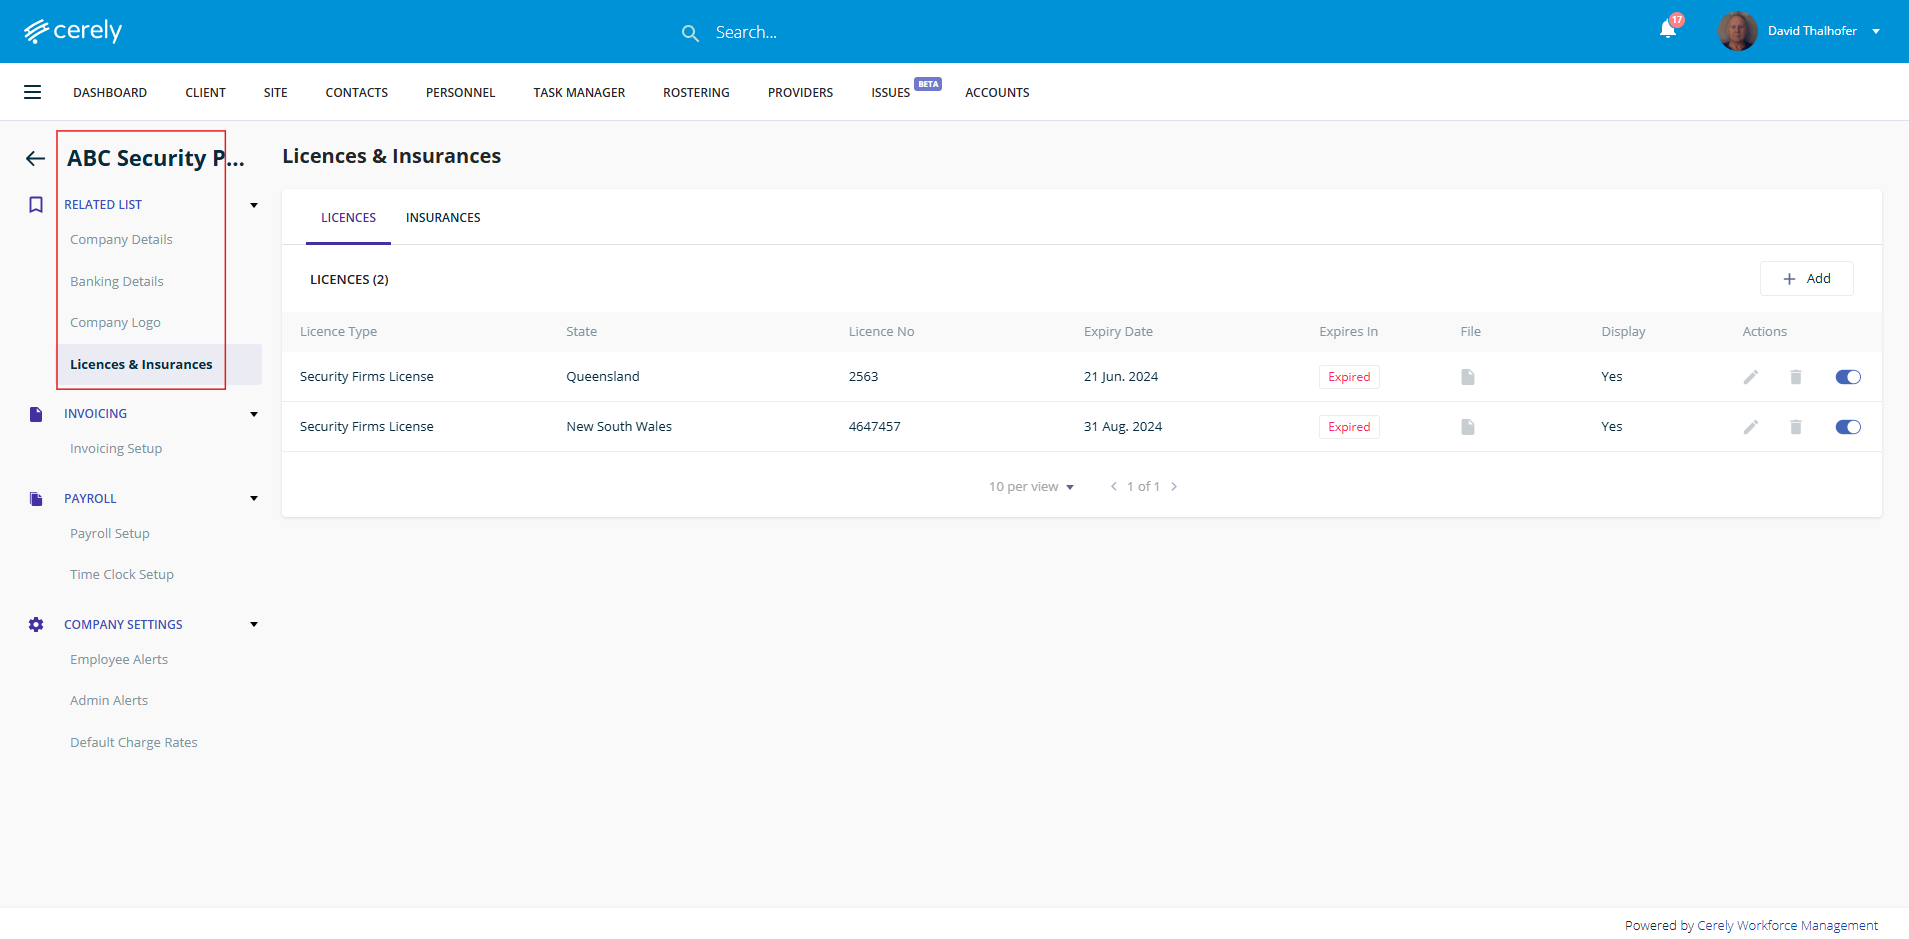Collapse the Payroll sidebar section
The image size is (1909, 939).
coord(254,498)
